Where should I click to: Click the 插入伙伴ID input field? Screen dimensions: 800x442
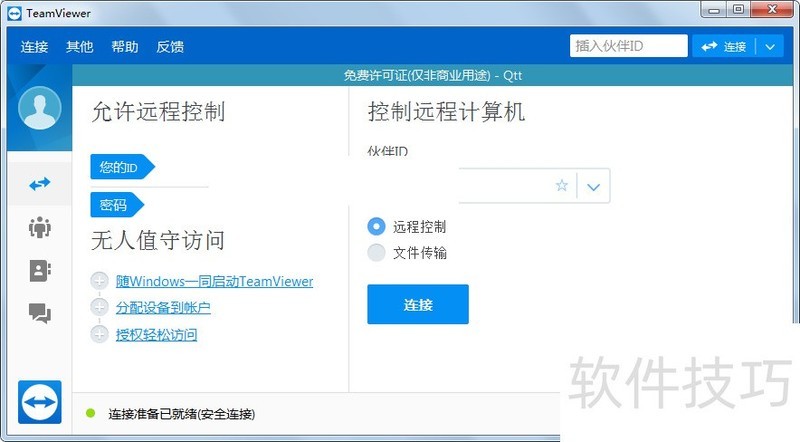(x=629, y=46)
